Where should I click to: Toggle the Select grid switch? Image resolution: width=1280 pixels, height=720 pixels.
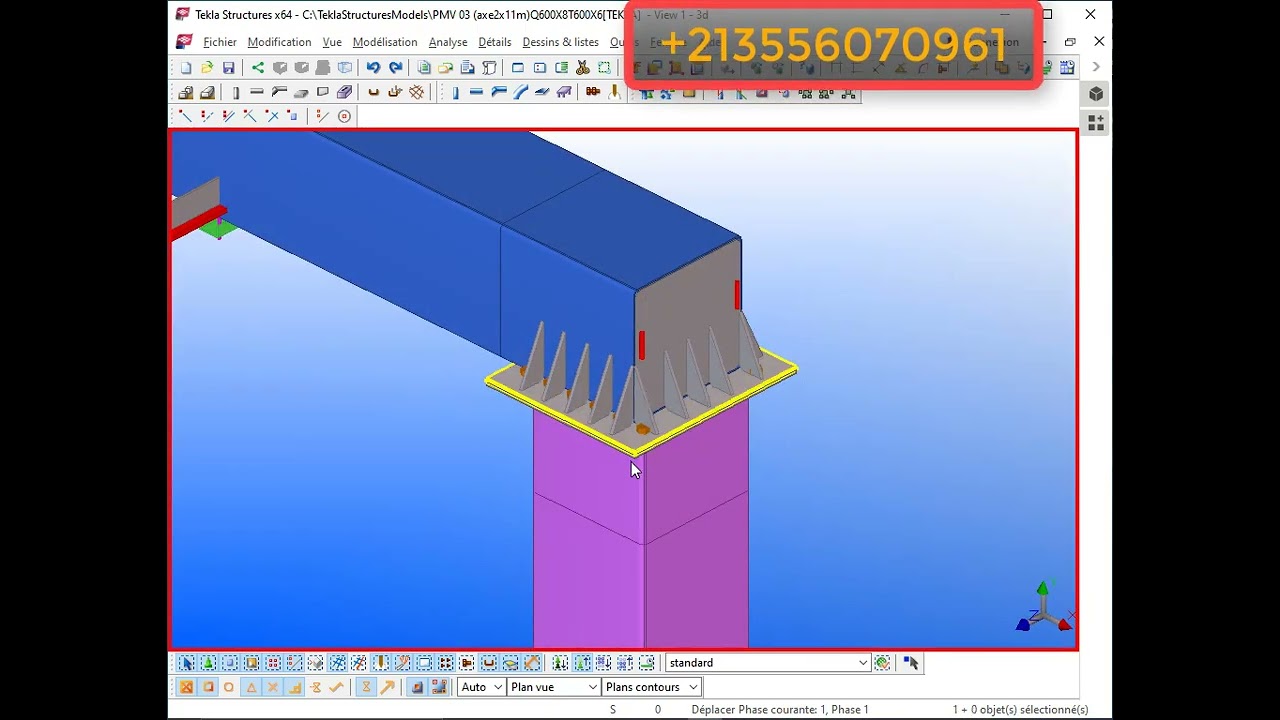pyautogui.click(x=338, y=663)
